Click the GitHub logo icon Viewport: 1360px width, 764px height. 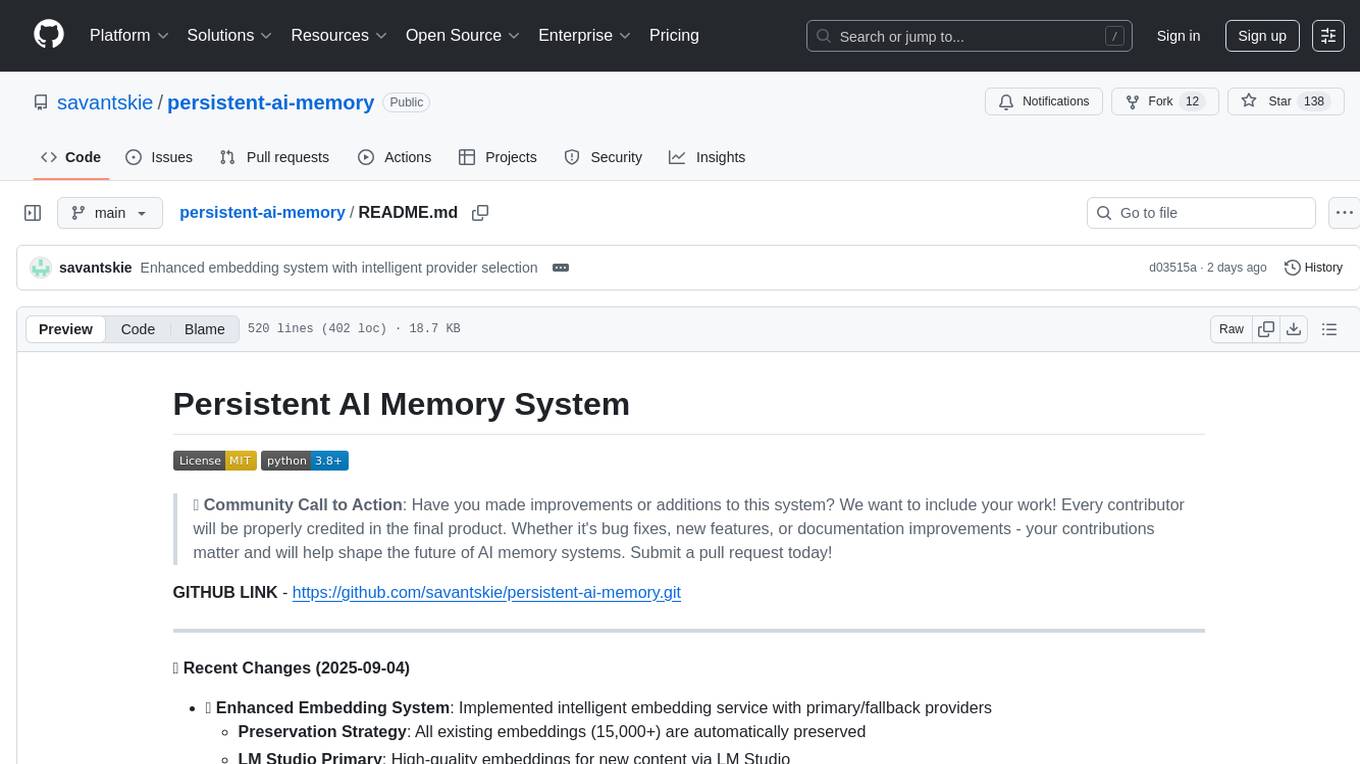coord(49,35)
